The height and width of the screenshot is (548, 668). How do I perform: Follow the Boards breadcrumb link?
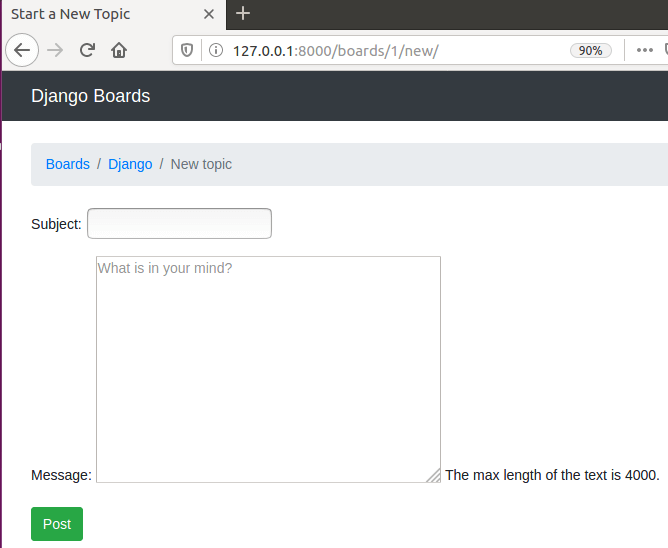tap(68, 164)
